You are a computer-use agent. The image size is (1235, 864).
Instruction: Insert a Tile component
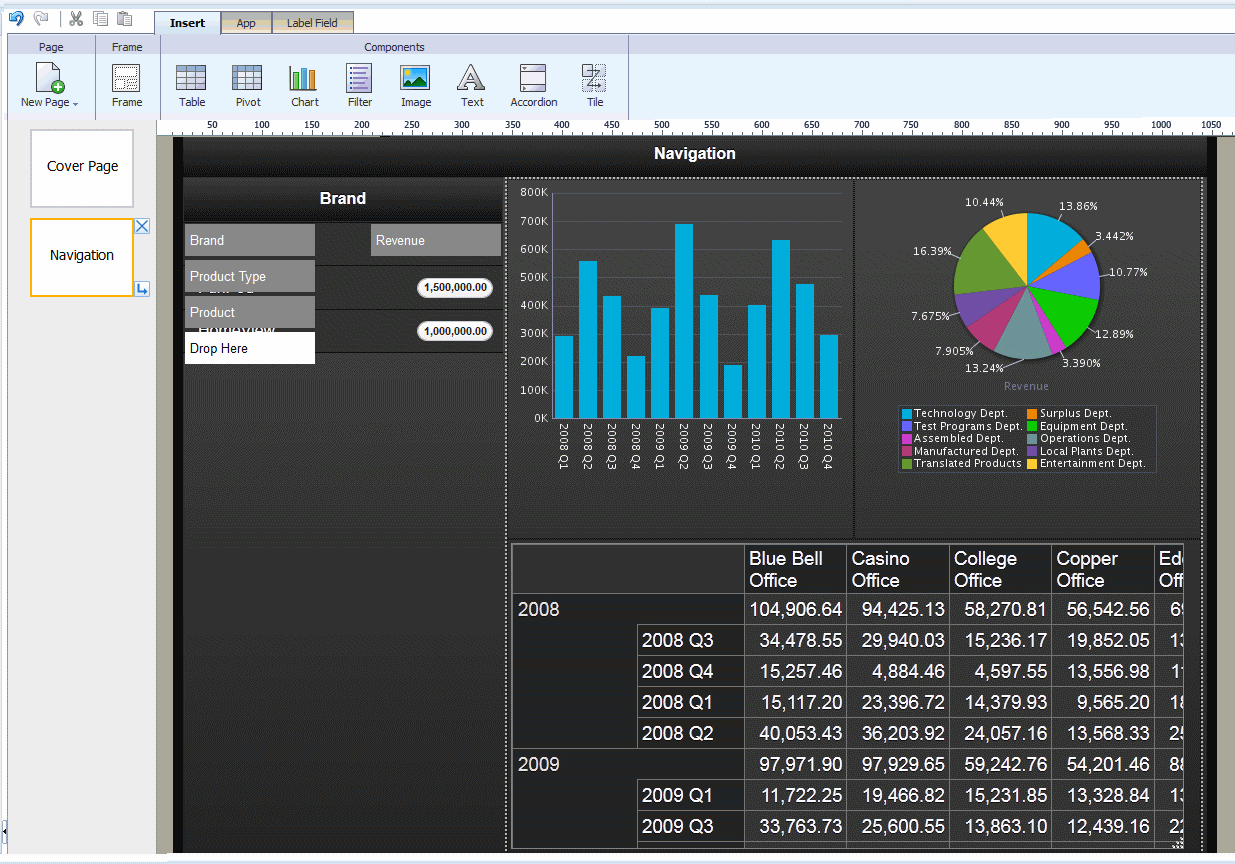click(595, 86)
